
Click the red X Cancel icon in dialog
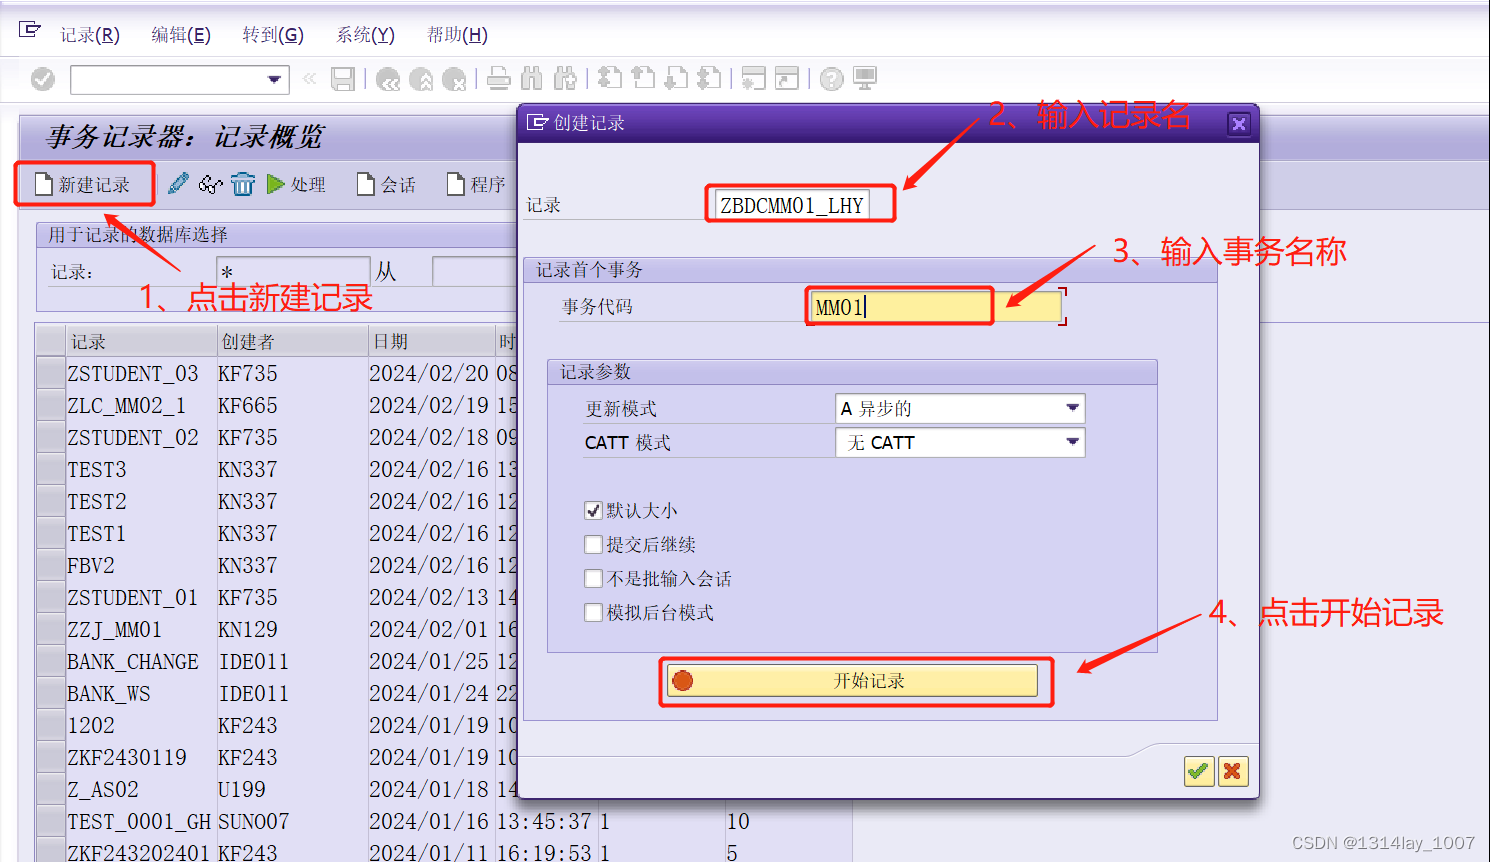point(1233,771)
